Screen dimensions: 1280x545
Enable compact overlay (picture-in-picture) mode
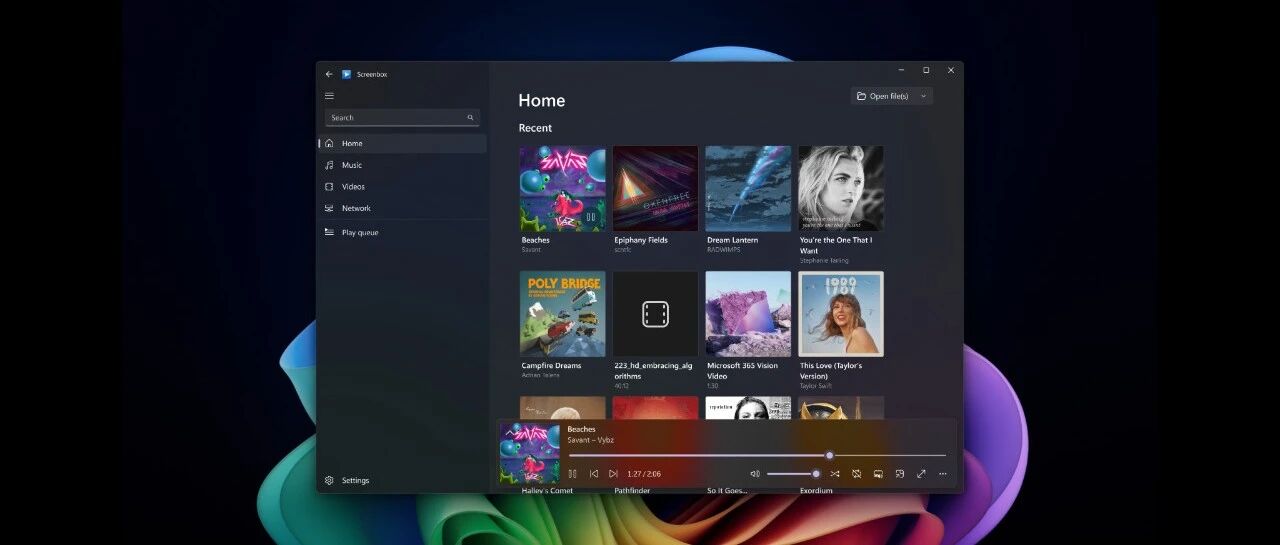[900, 474]
